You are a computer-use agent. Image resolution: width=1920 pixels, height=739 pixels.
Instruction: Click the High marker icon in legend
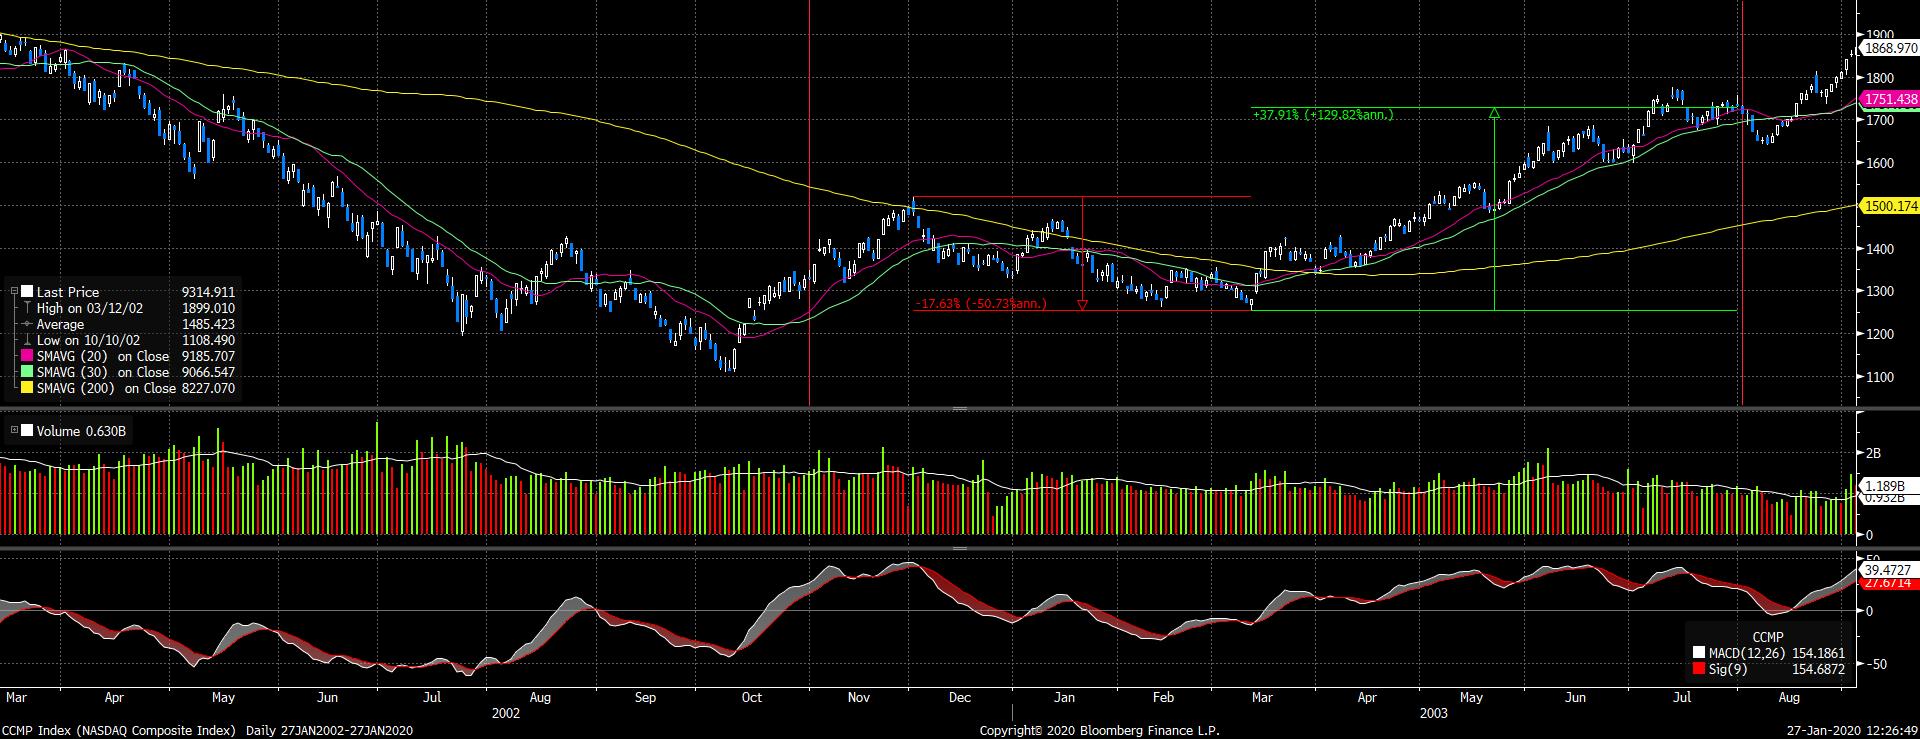pos(27,308)
